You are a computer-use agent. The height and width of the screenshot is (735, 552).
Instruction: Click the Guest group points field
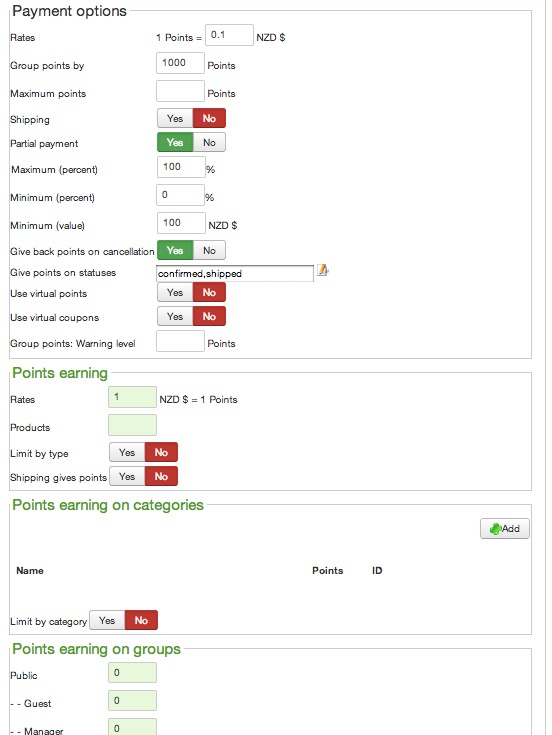(132, 701)
